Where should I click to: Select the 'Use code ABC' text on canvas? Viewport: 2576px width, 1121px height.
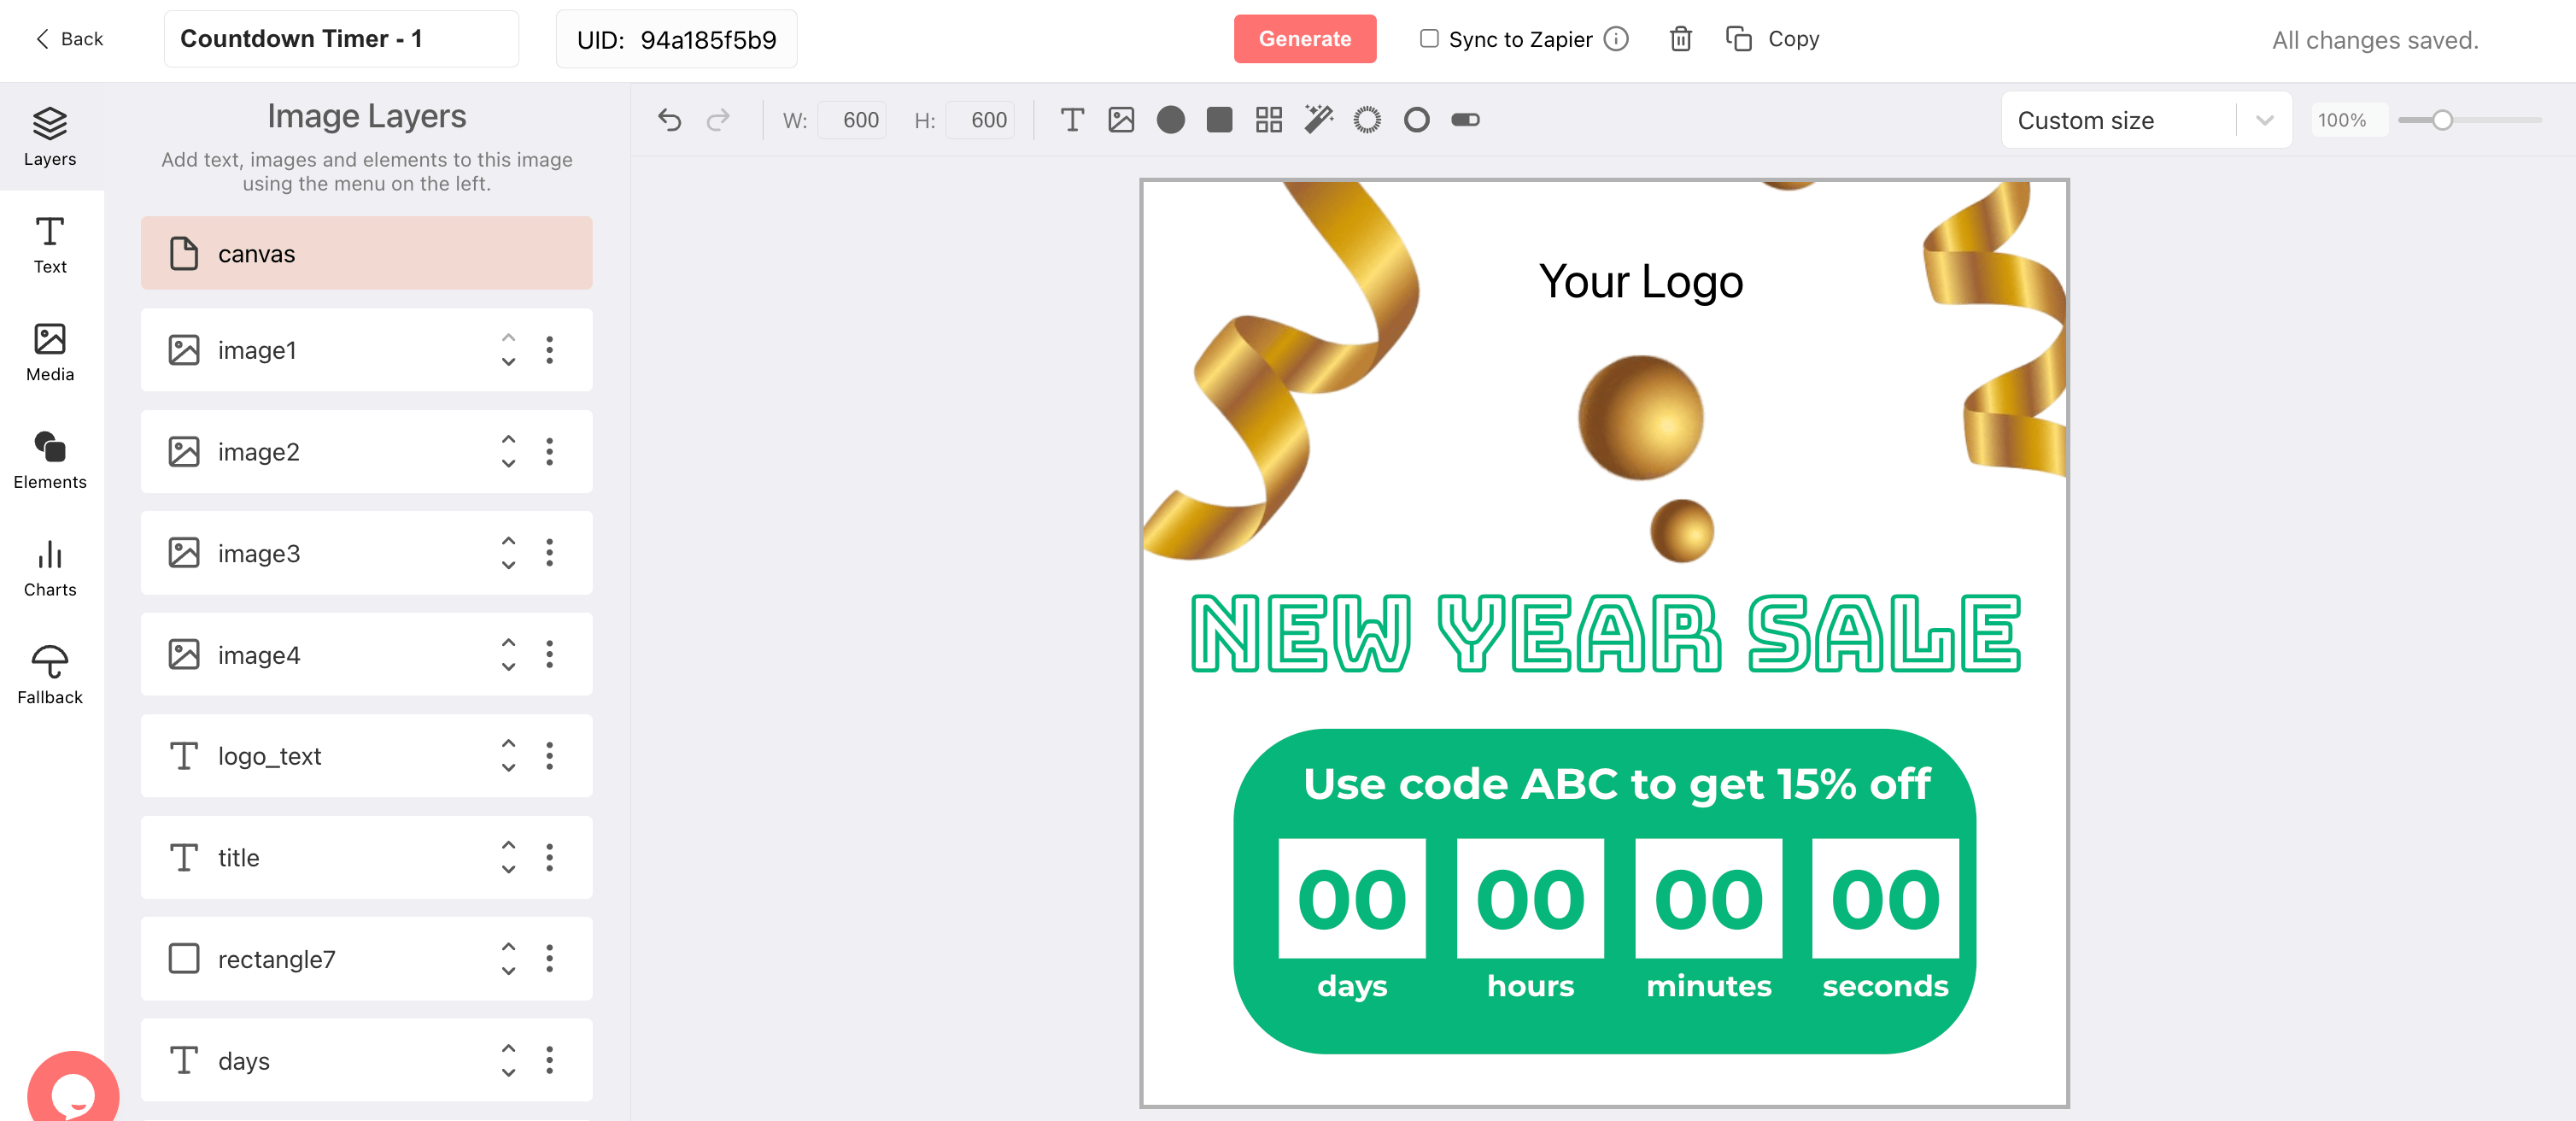(x=1616, y=784)
